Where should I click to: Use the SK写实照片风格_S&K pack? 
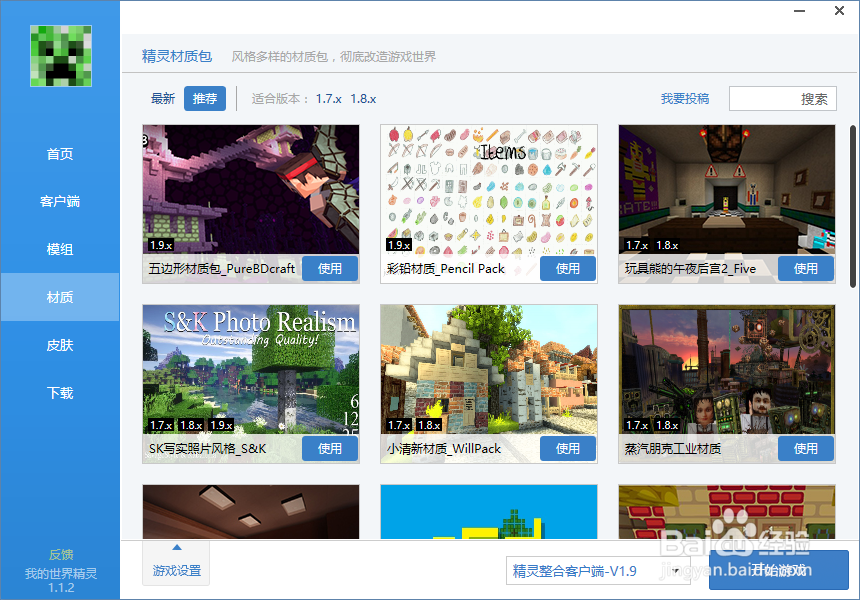[330, 448]
